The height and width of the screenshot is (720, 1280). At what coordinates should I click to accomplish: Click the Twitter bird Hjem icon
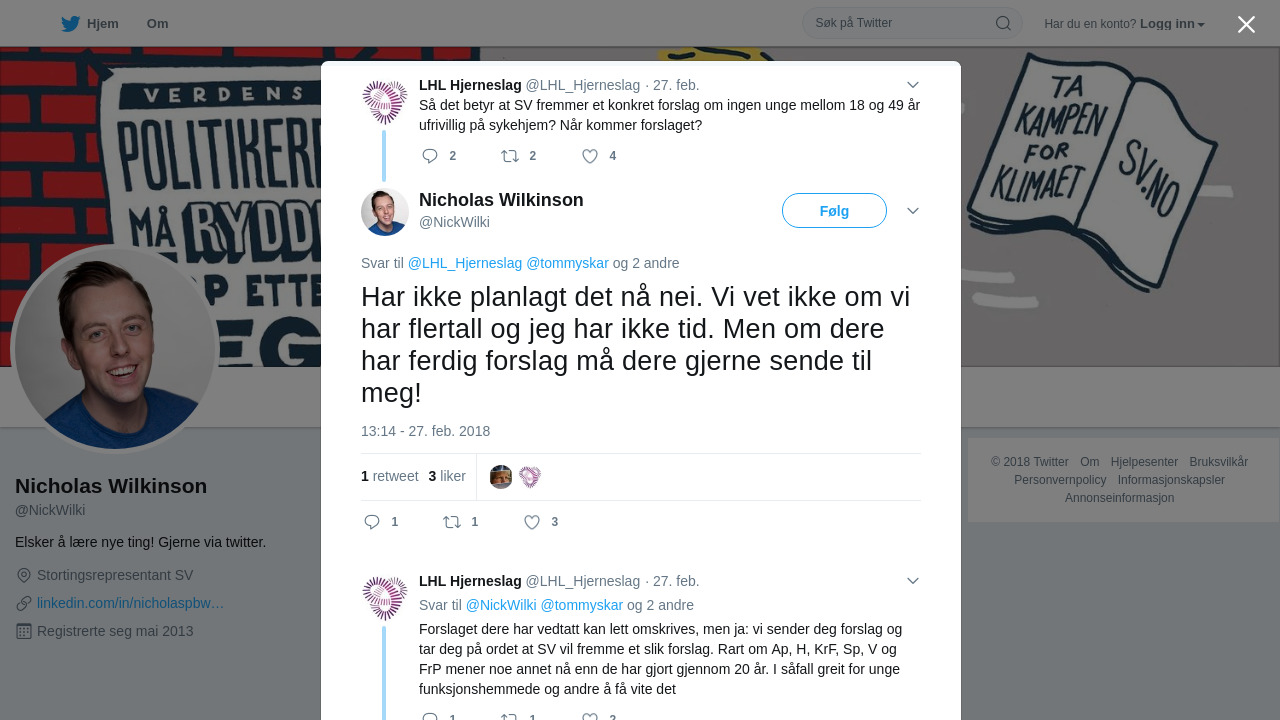[x=70, y=24]
